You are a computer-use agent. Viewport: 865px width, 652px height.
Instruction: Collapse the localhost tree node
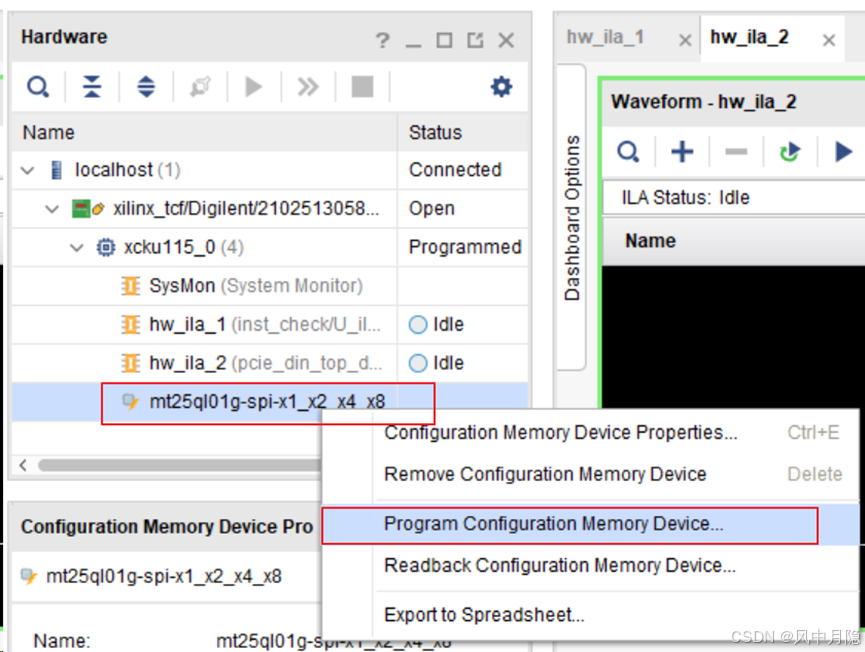pos(27,170)
